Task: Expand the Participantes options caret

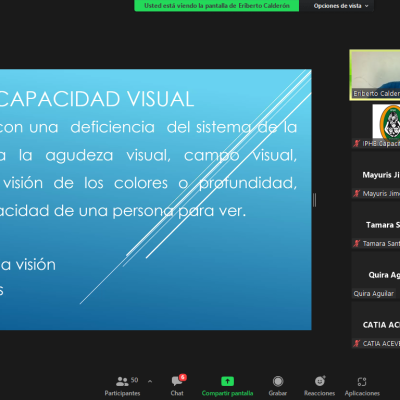Action: pyautogui.click(x=150, y=381)
